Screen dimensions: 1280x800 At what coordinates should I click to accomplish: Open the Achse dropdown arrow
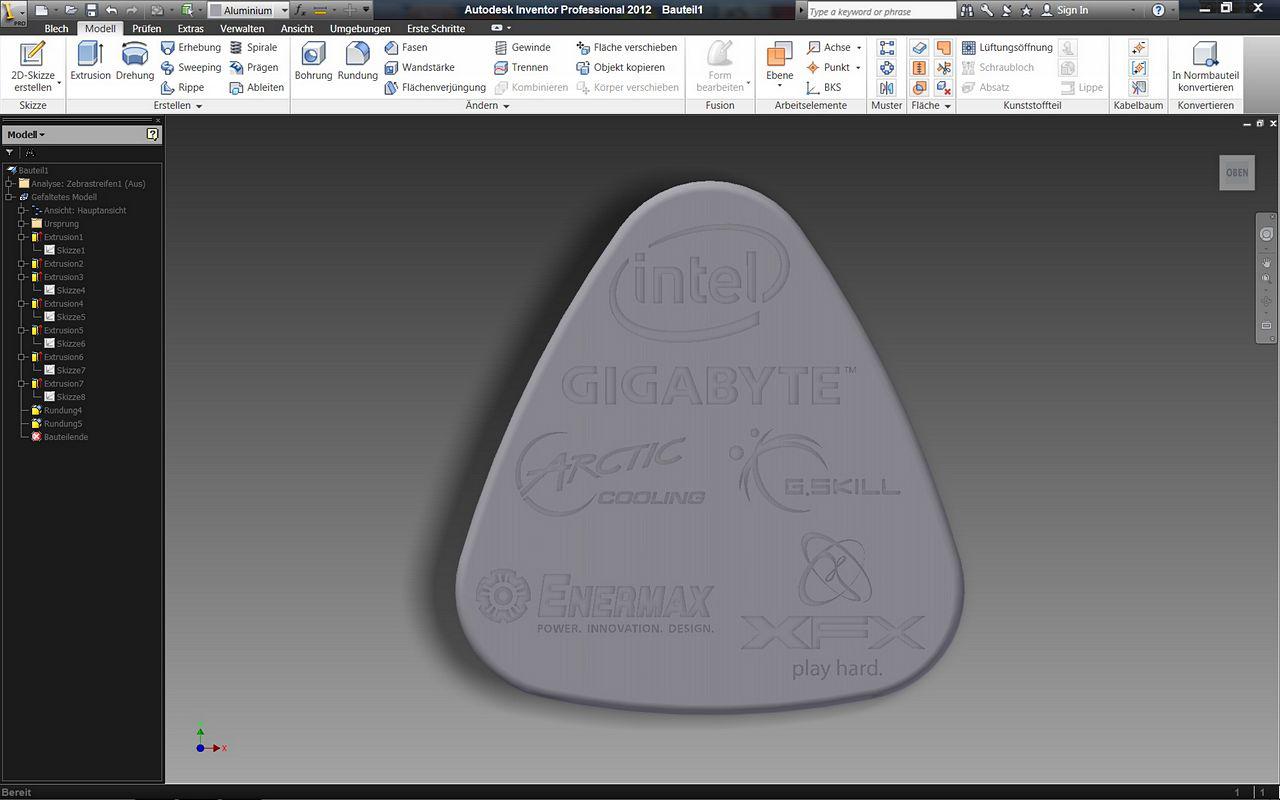pos(858,47)
